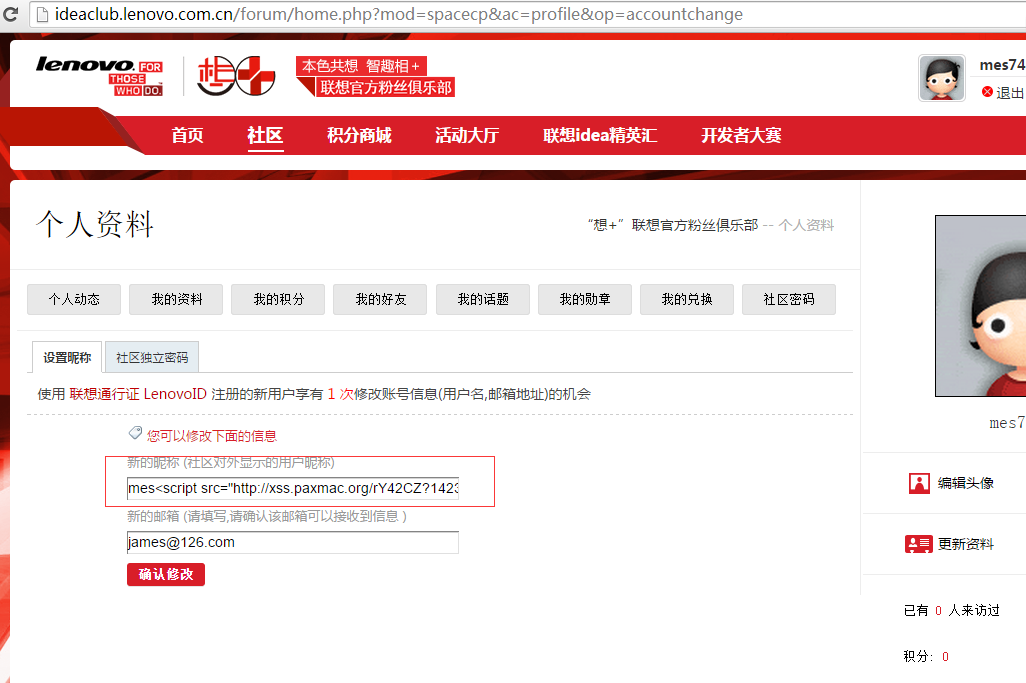Image resolution: width=1026 pixels, height=683 pixels.
Task: Click the 我的勋章 button
Action: tap(585, 299)
